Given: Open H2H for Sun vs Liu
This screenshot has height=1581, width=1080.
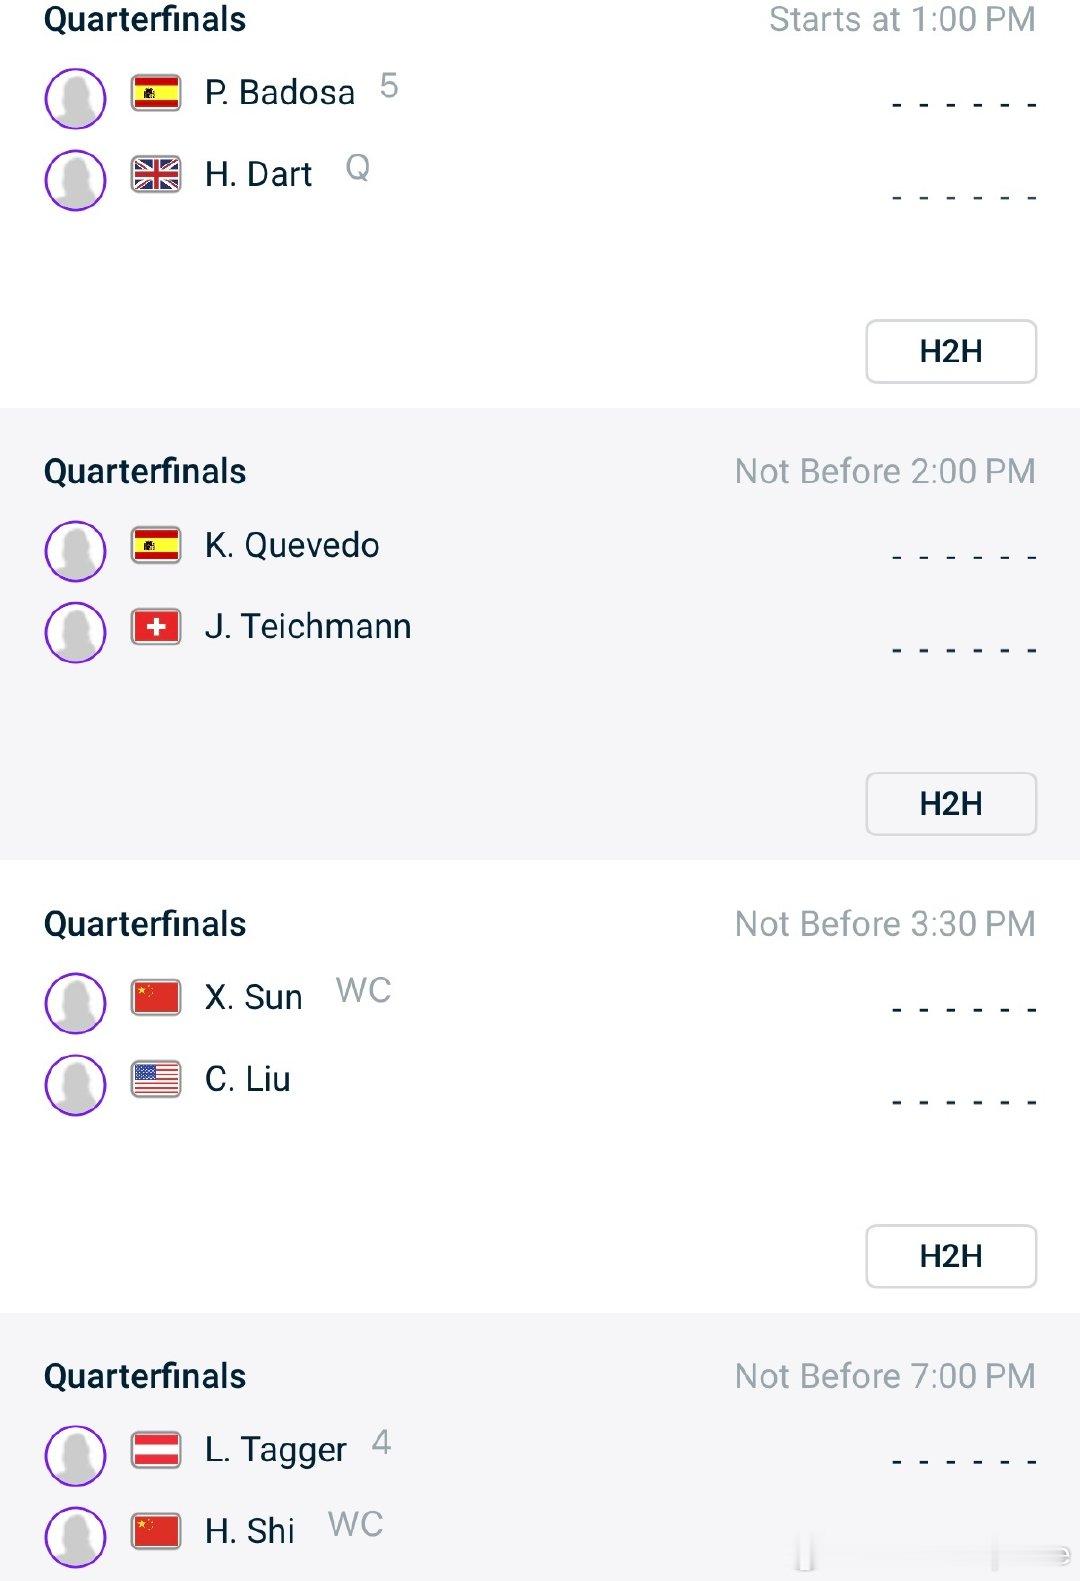Looking at the screenshot, I should (951, 1256).
